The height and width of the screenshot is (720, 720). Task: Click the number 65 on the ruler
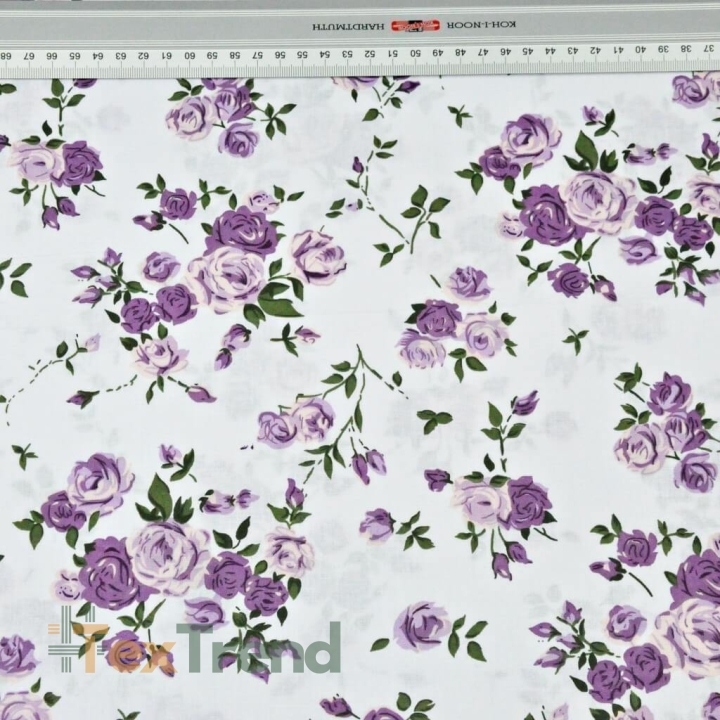pos(74,56)
